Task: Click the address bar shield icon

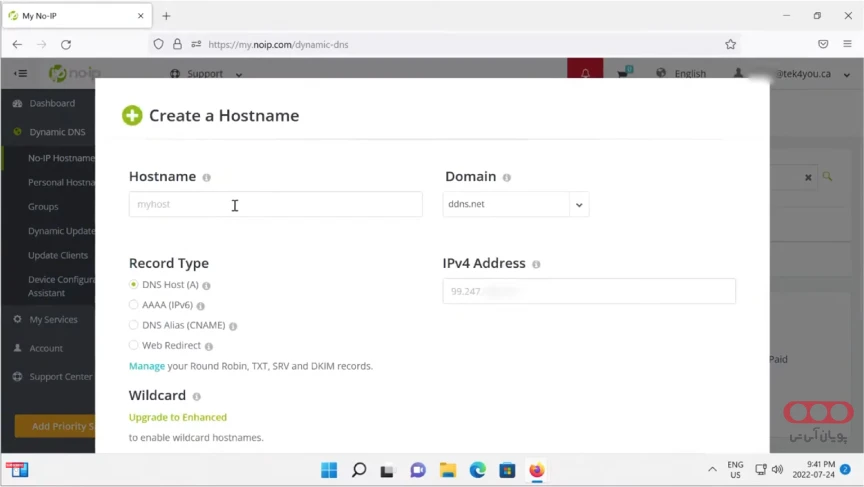Action: [159, 44]
